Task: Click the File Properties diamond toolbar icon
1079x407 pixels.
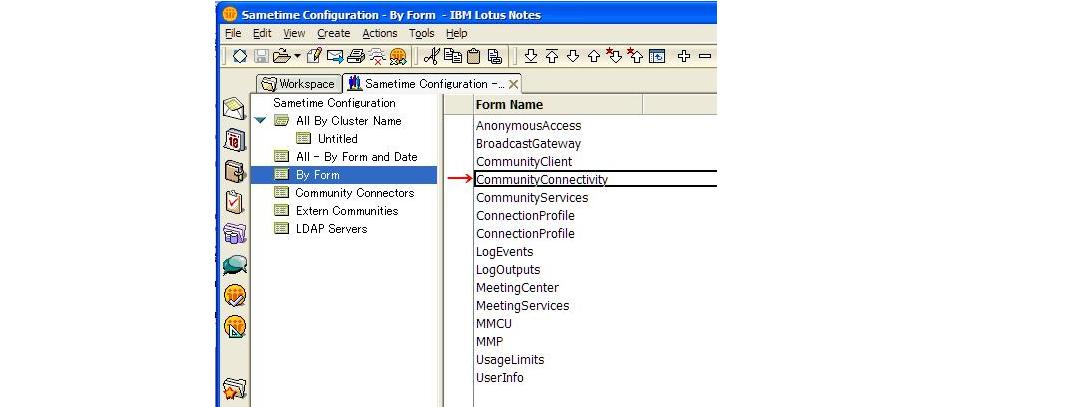Action: [239, 56]
